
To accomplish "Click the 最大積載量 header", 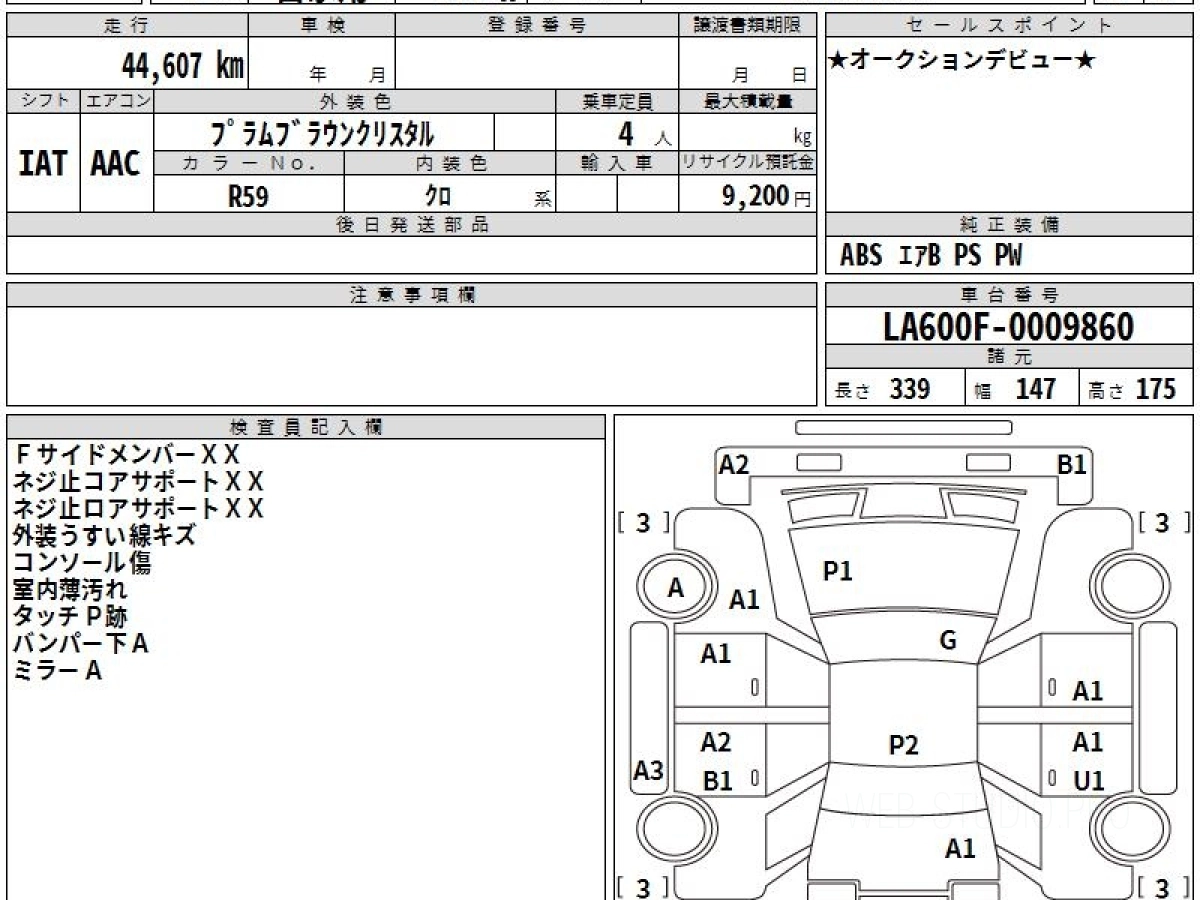I will point(748,101).
